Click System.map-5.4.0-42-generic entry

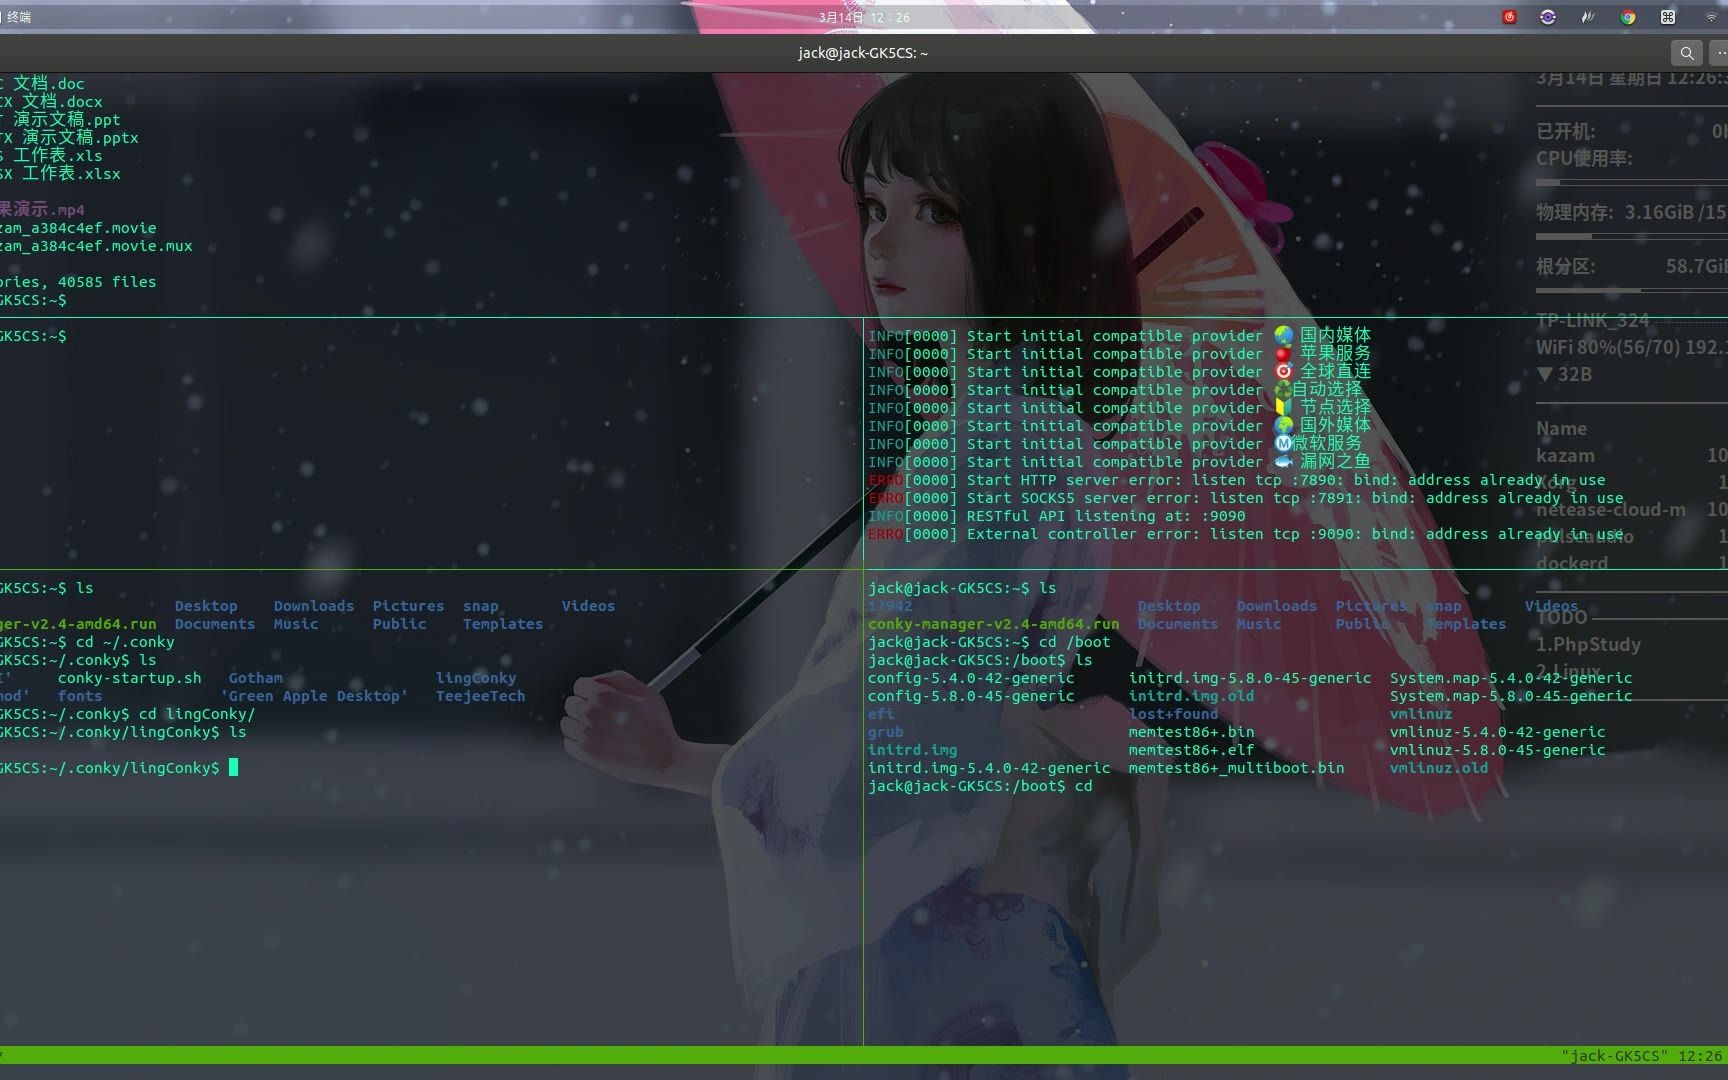[x=1511, y=678]
